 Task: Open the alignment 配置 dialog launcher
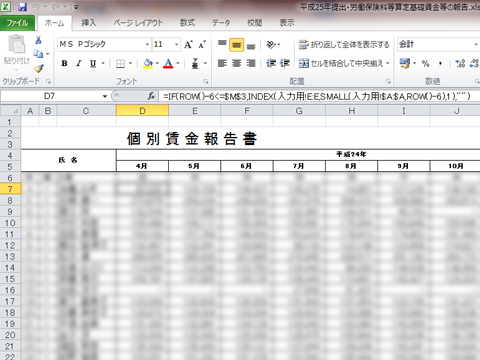tap(388, 81)
